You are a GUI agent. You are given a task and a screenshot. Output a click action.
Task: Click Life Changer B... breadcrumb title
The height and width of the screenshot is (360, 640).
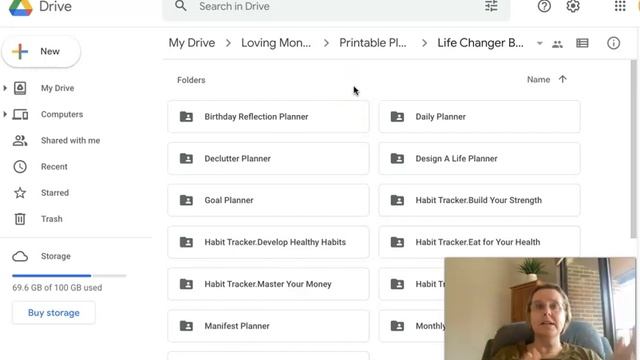click(x=480, y=43)
